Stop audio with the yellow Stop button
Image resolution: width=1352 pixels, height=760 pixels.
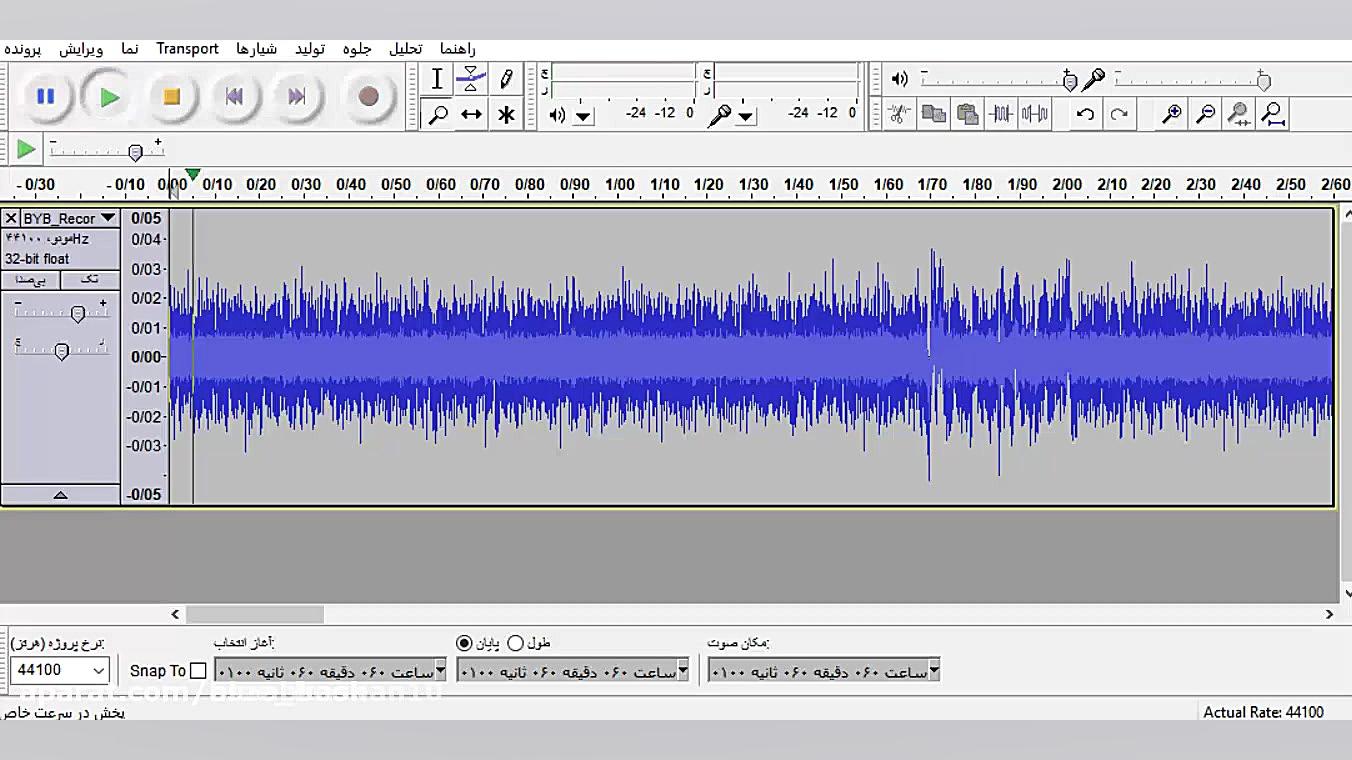tap(171, 96)
